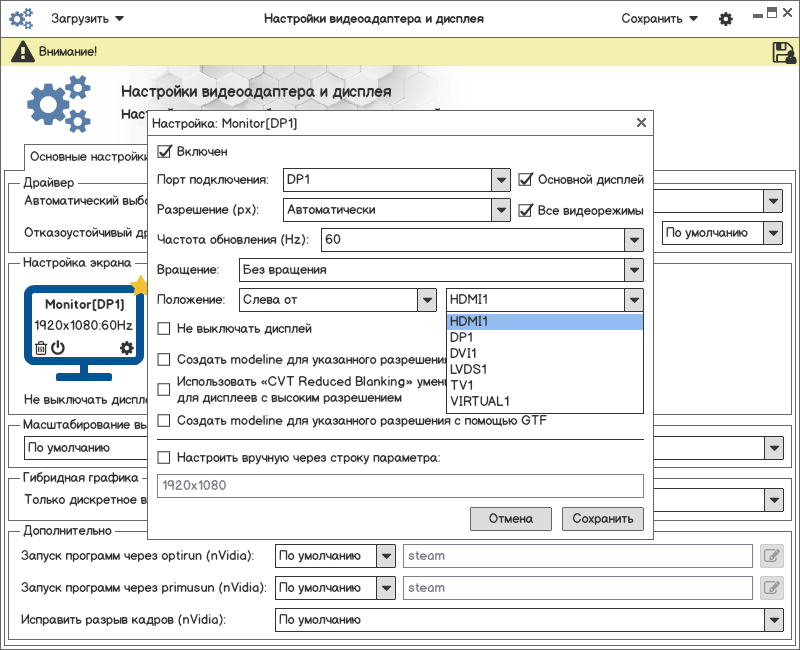Click the trash icon on Monitor[DP1] tile
This screenshot has width=800, height=650.
(41, 348)
